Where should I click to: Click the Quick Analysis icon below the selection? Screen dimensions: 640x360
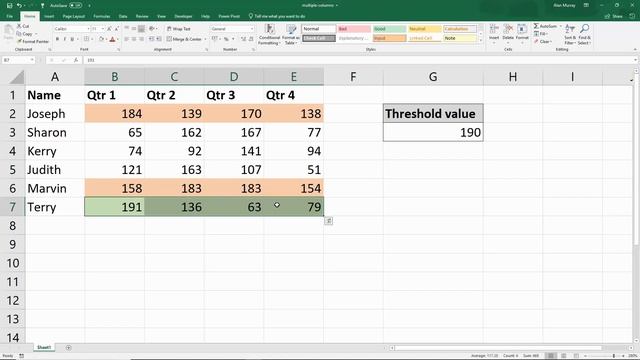coord(329,221)
